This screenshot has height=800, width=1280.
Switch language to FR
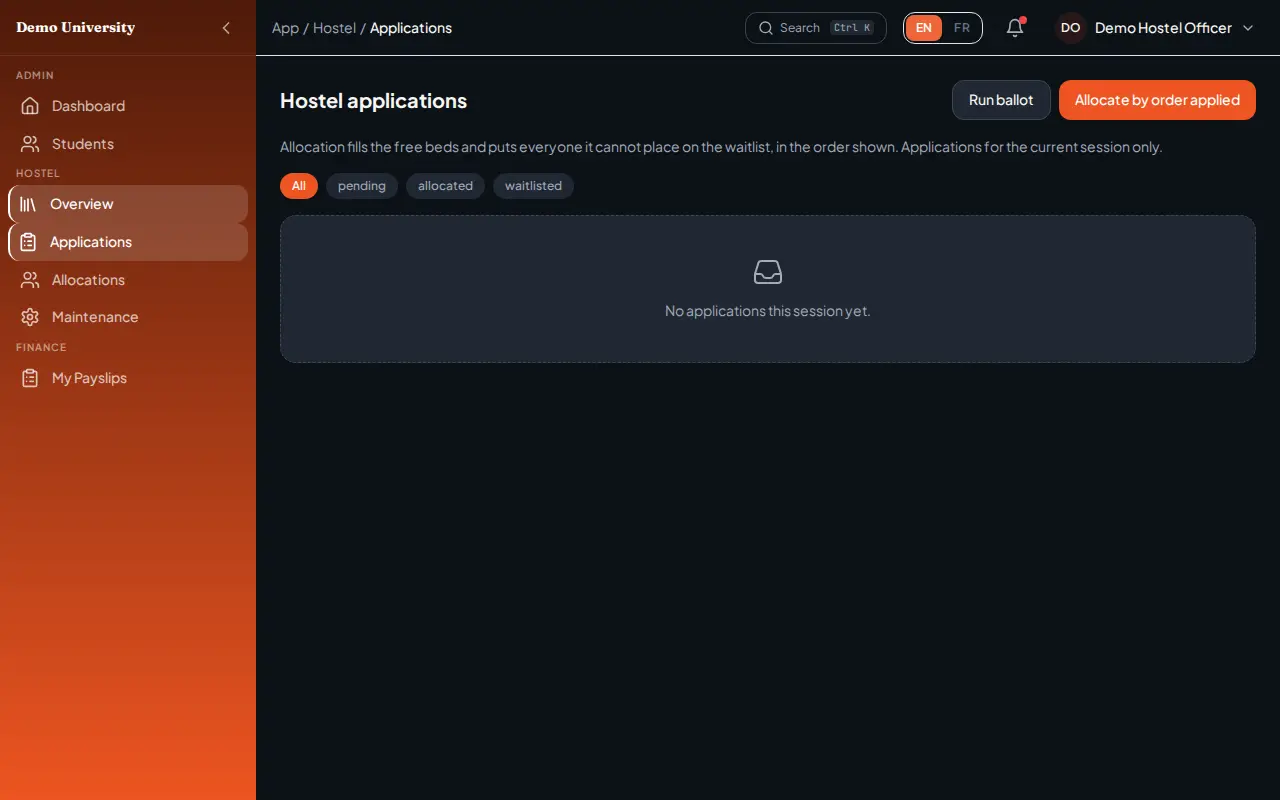coord(962,28)
